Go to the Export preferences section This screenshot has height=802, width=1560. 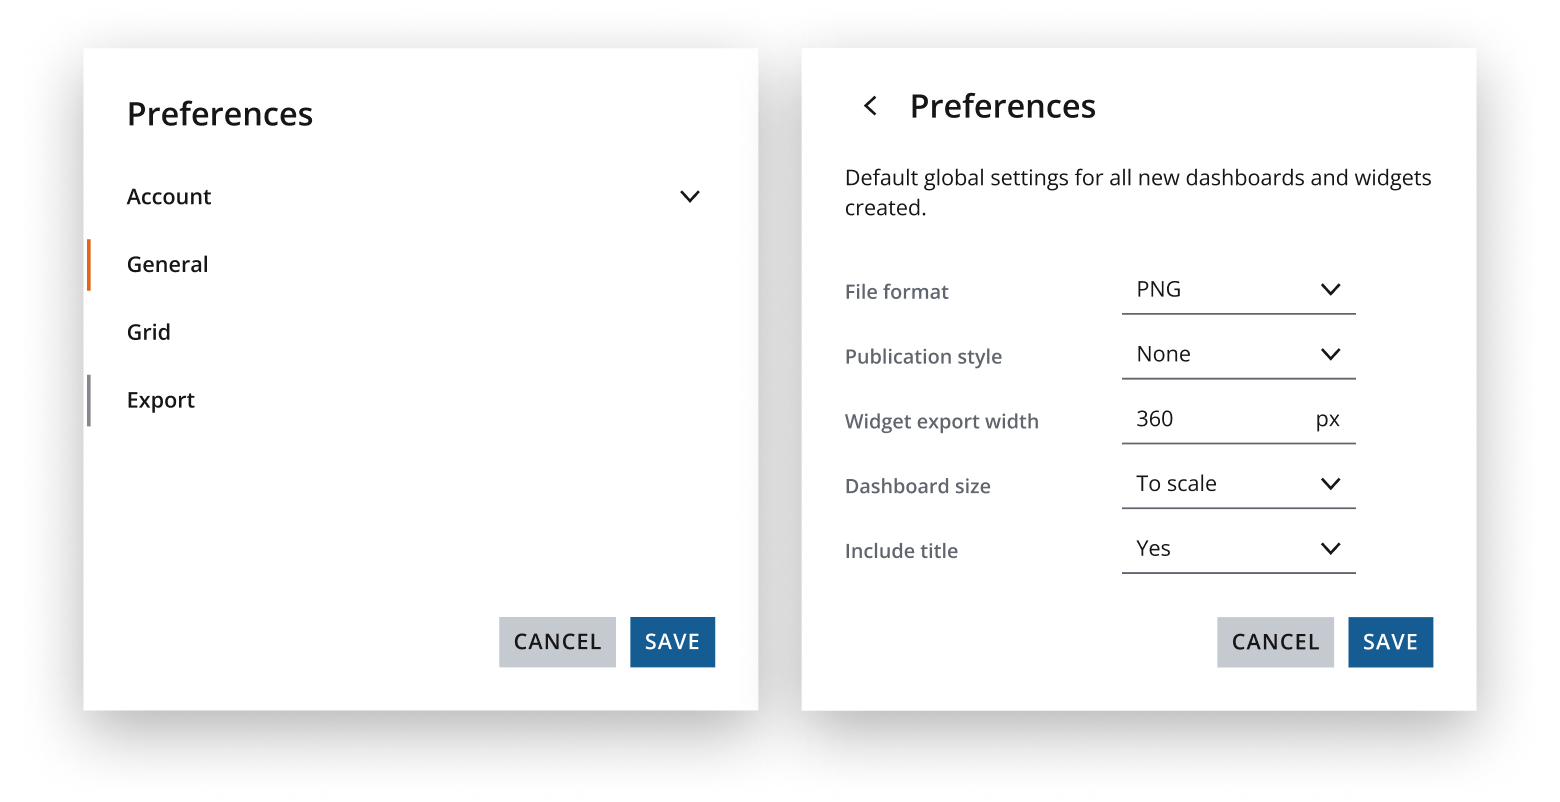[161, 400]
